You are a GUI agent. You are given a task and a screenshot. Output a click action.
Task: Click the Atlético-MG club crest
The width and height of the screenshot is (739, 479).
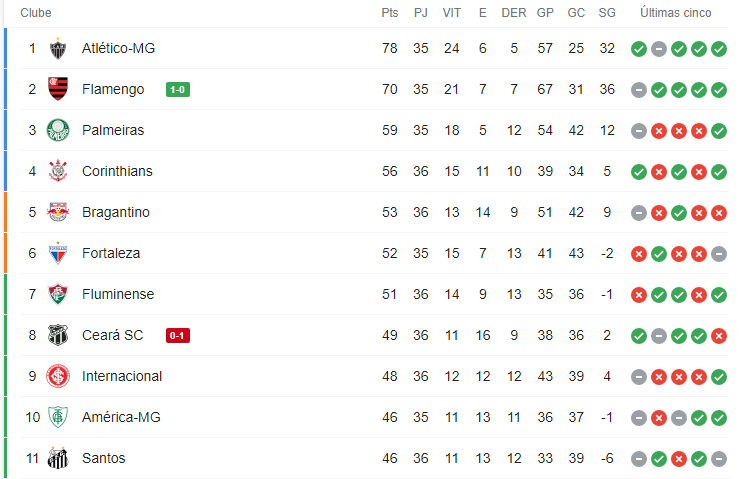[x=58, y=48]
